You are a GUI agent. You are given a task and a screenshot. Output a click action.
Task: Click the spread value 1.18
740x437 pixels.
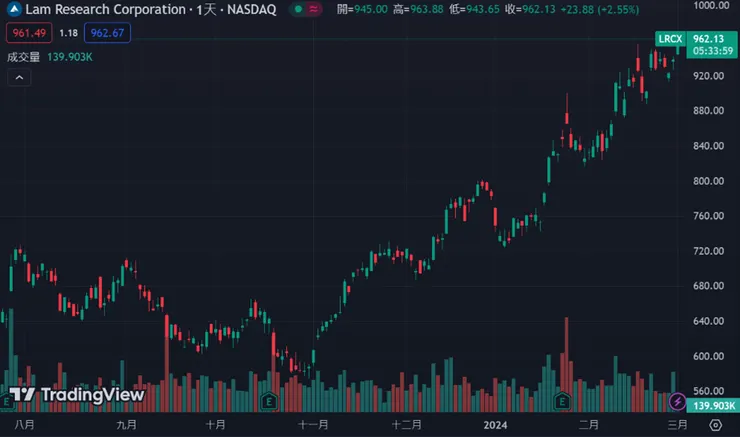click(68, 33)
